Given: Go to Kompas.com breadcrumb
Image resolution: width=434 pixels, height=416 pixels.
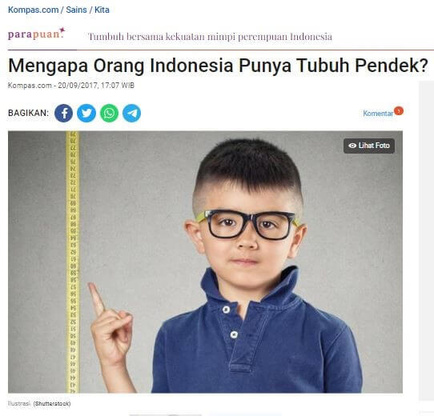Looking at the screenshot, I should pos(33,10).
